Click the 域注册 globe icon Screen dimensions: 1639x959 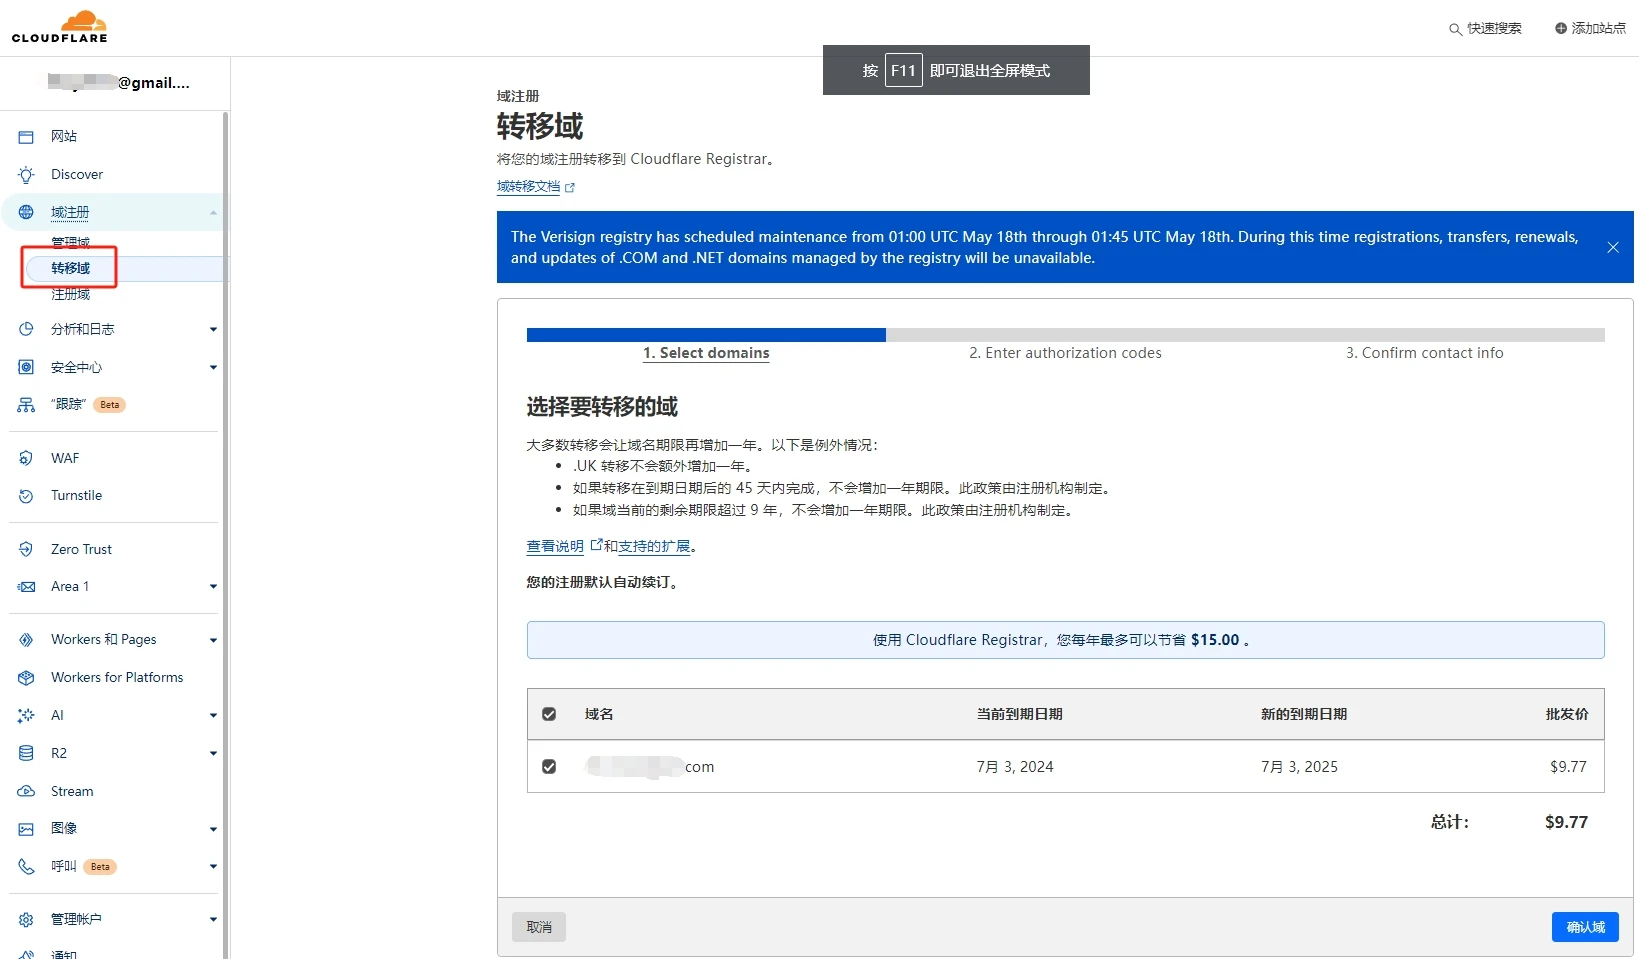(x=26, y=212)
